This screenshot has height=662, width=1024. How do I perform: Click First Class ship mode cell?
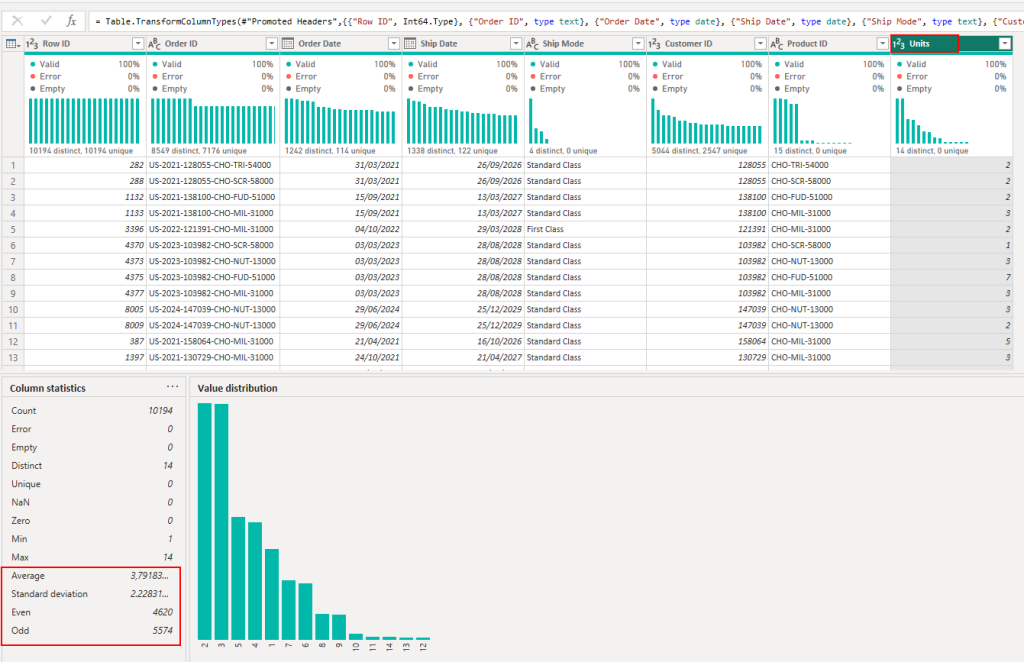click(585, 229)
